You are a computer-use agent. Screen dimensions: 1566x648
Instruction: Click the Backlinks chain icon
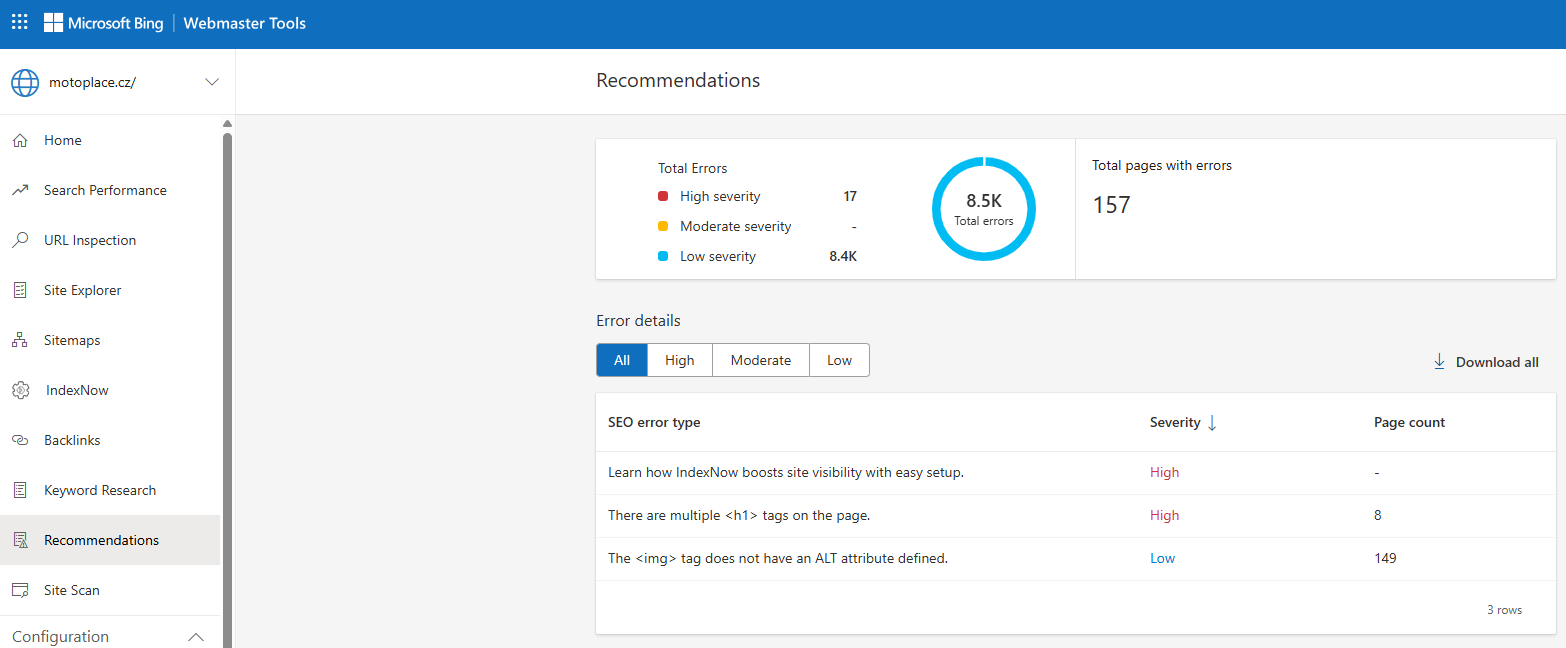pyautogui.click(x=20, y=440)
